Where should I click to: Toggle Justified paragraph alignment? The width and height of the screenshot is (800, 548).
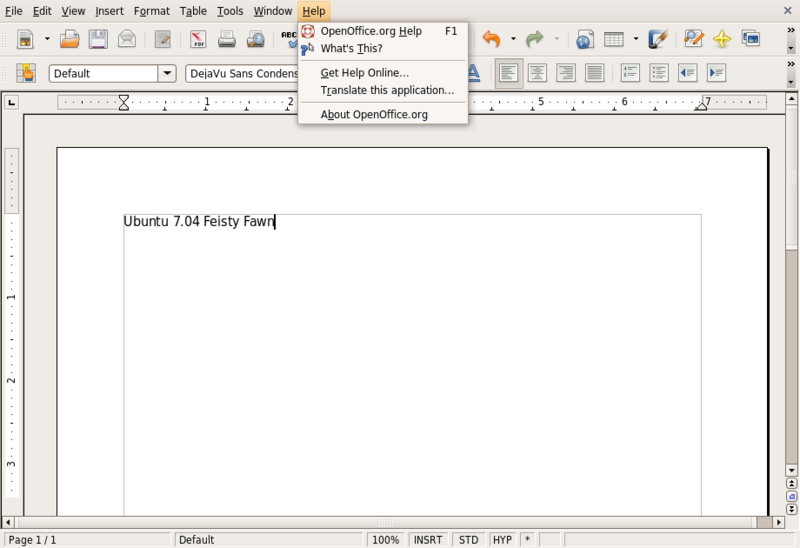[x=594, y=73]
